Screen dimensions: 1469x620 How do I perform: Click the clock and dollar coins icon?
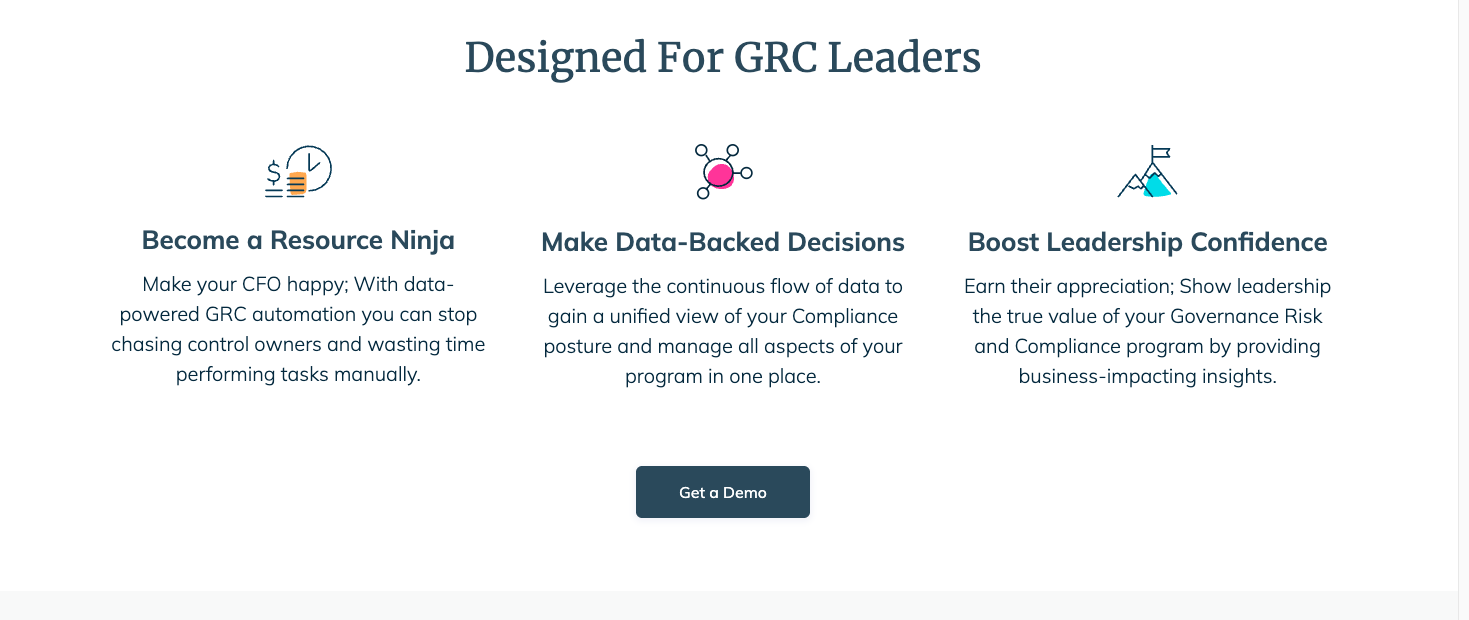tap(298, 172)
